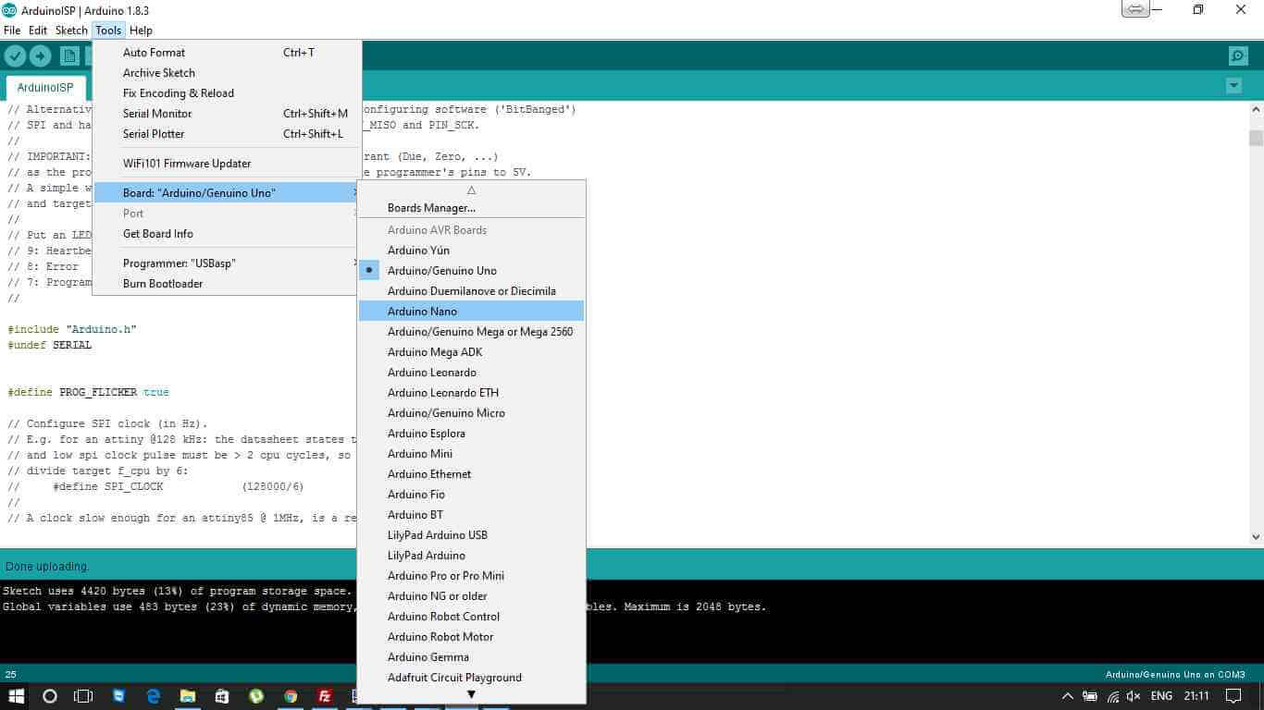Click the Upload arrow button

point(40,57)
